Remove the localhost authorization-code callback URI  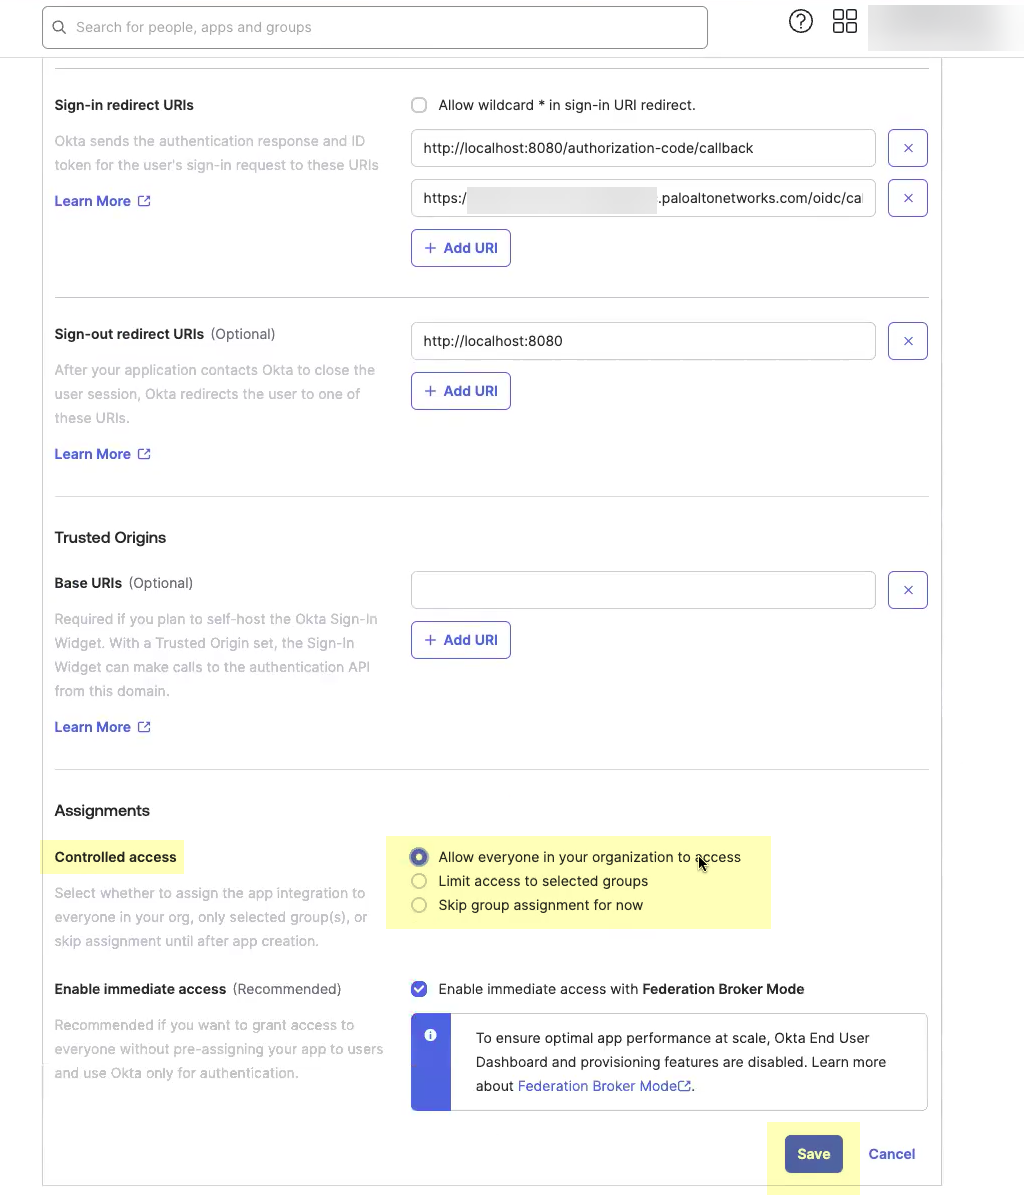pyautogui.click(x=908, y=148)
